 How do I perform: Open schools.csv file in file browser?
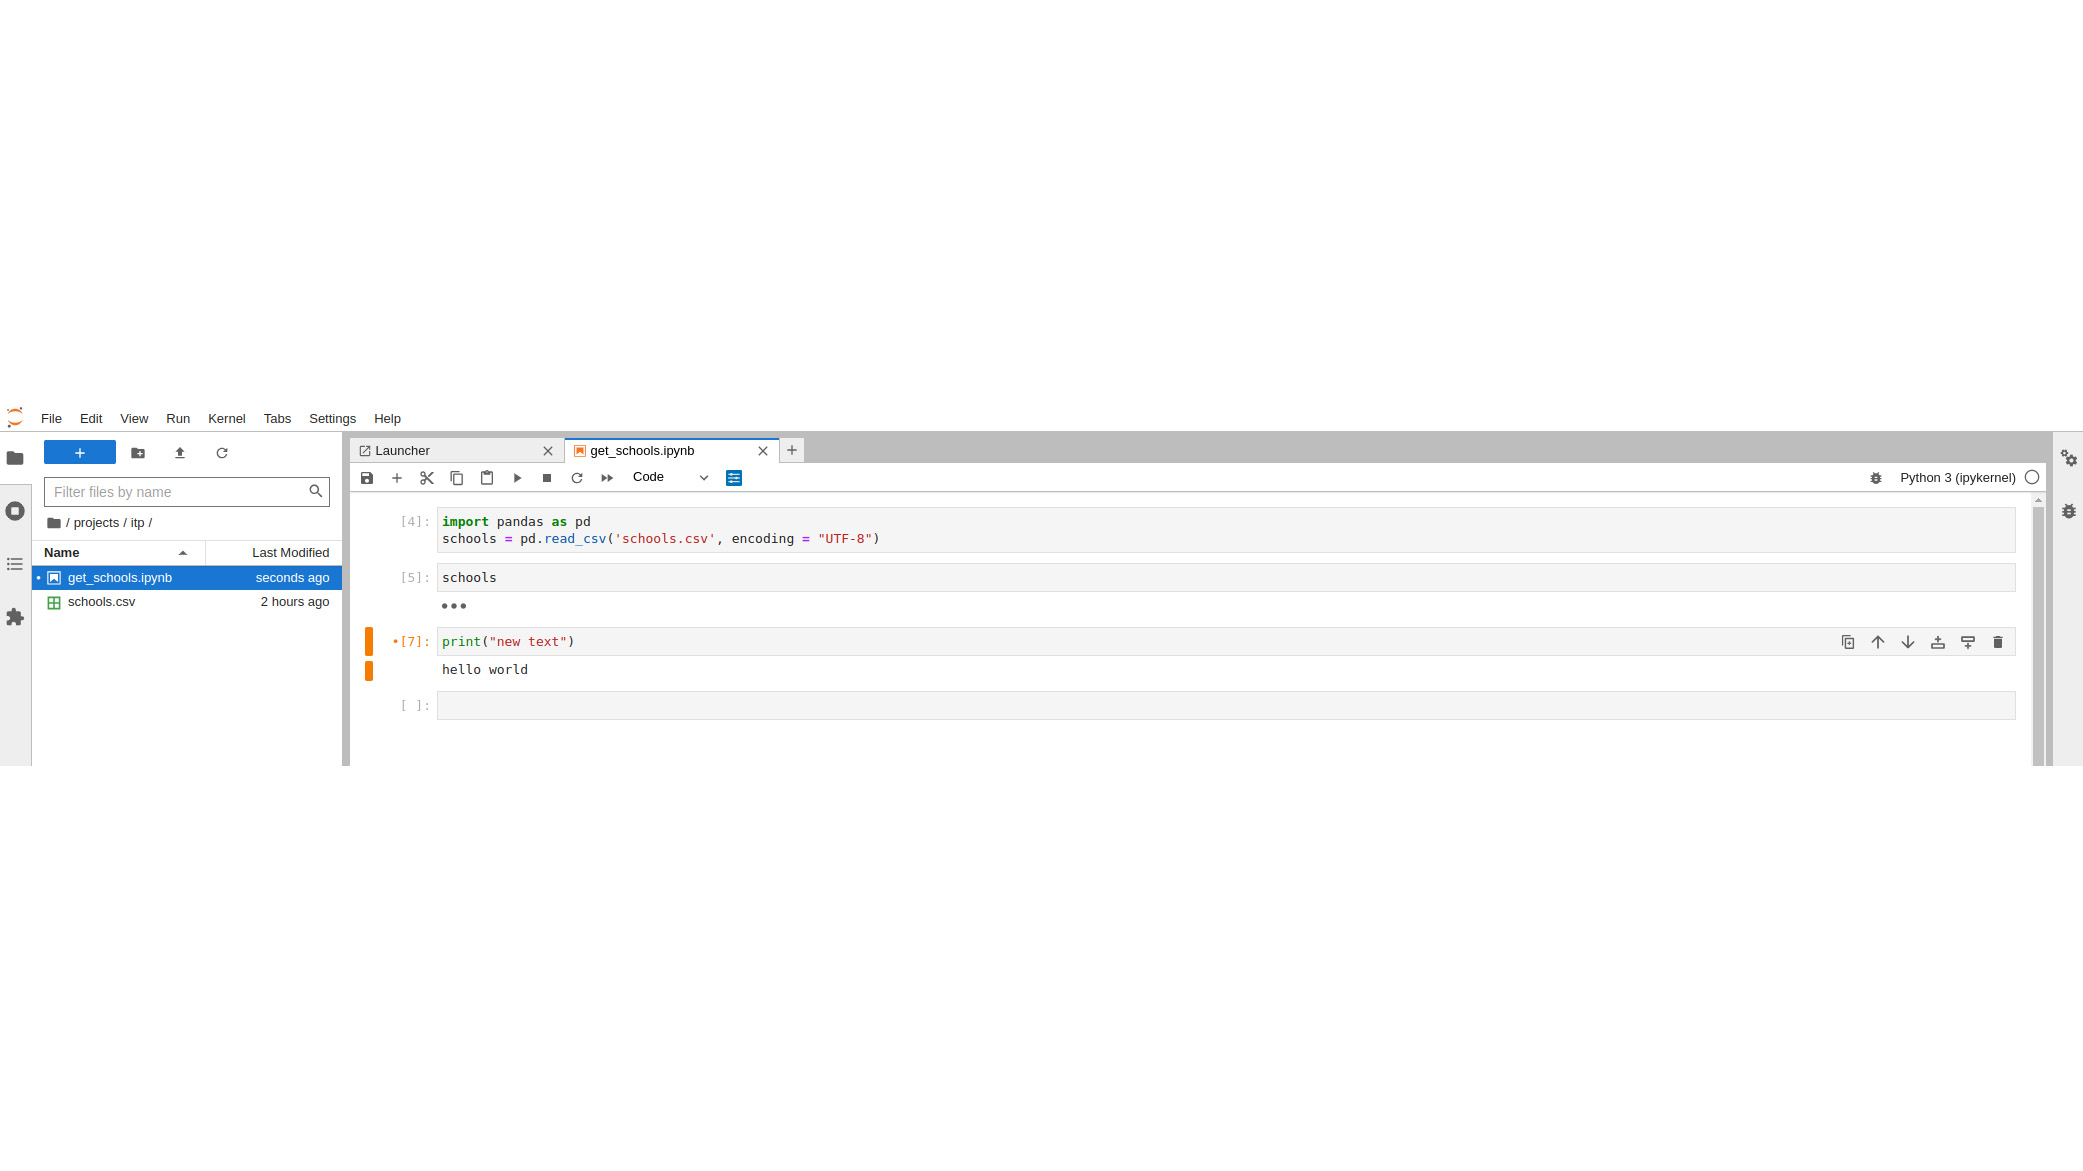[102, 601]
